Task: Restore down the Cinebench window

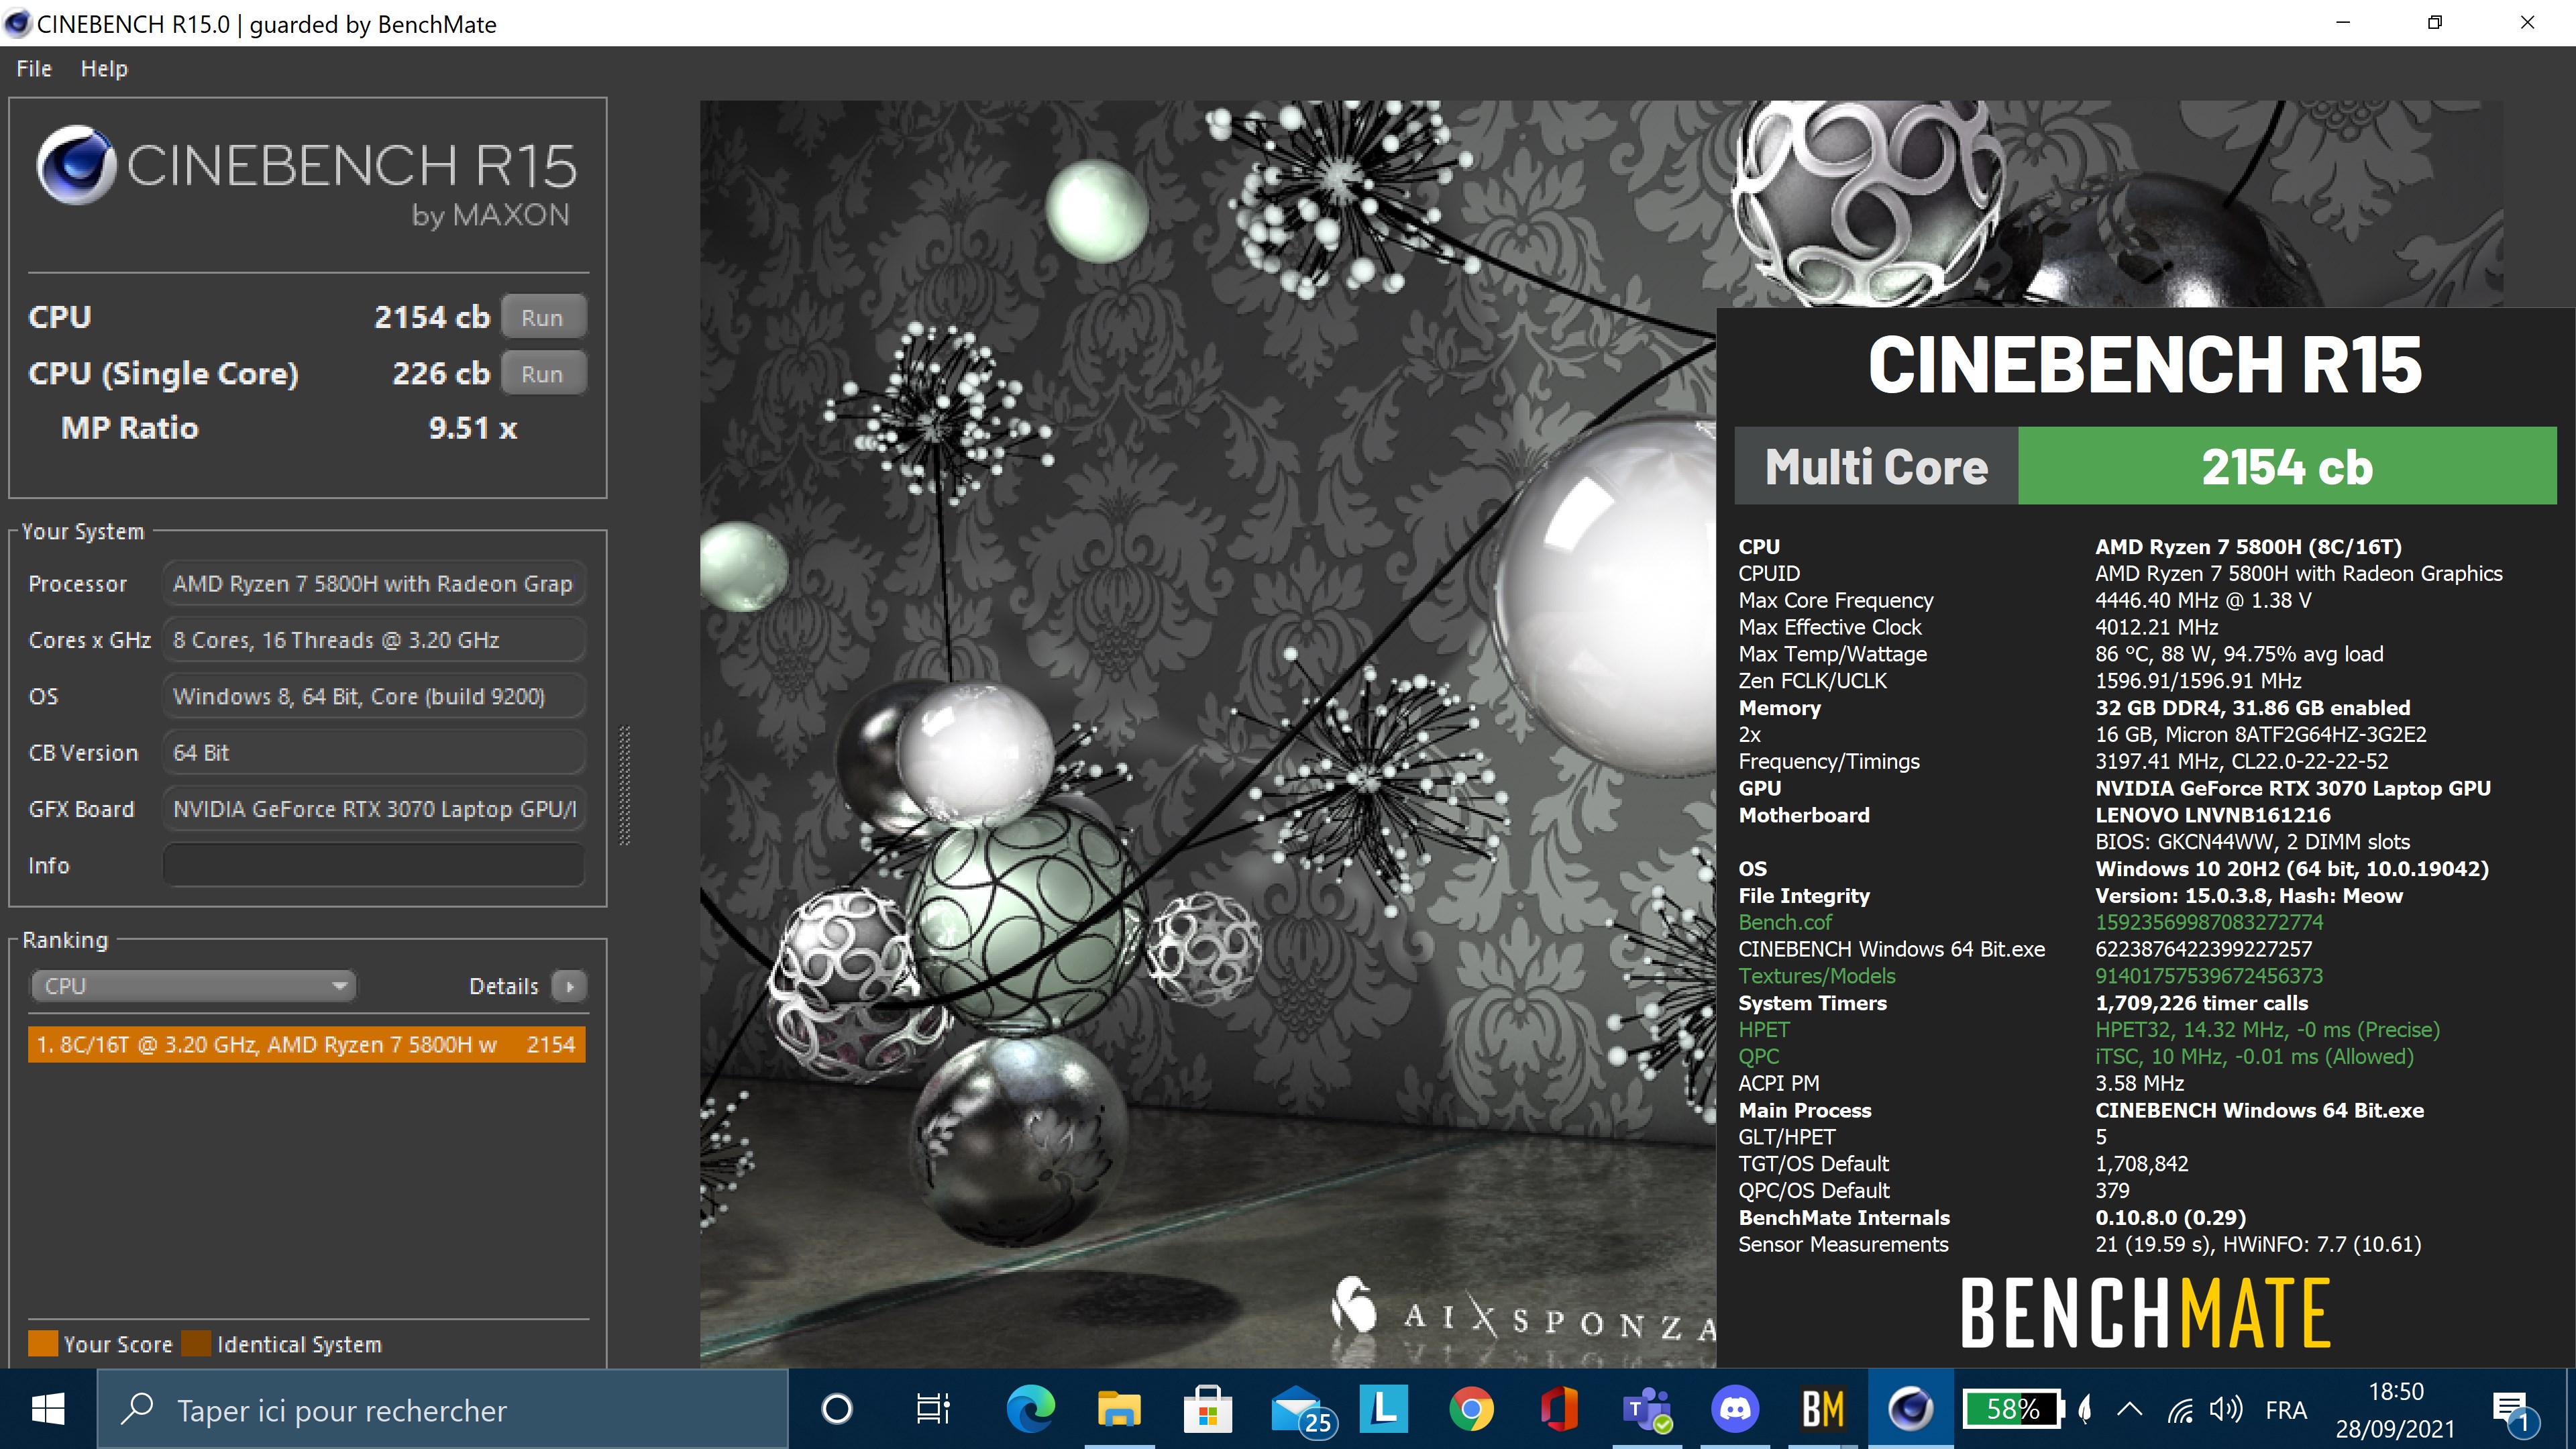Action: click(2435, 22)
